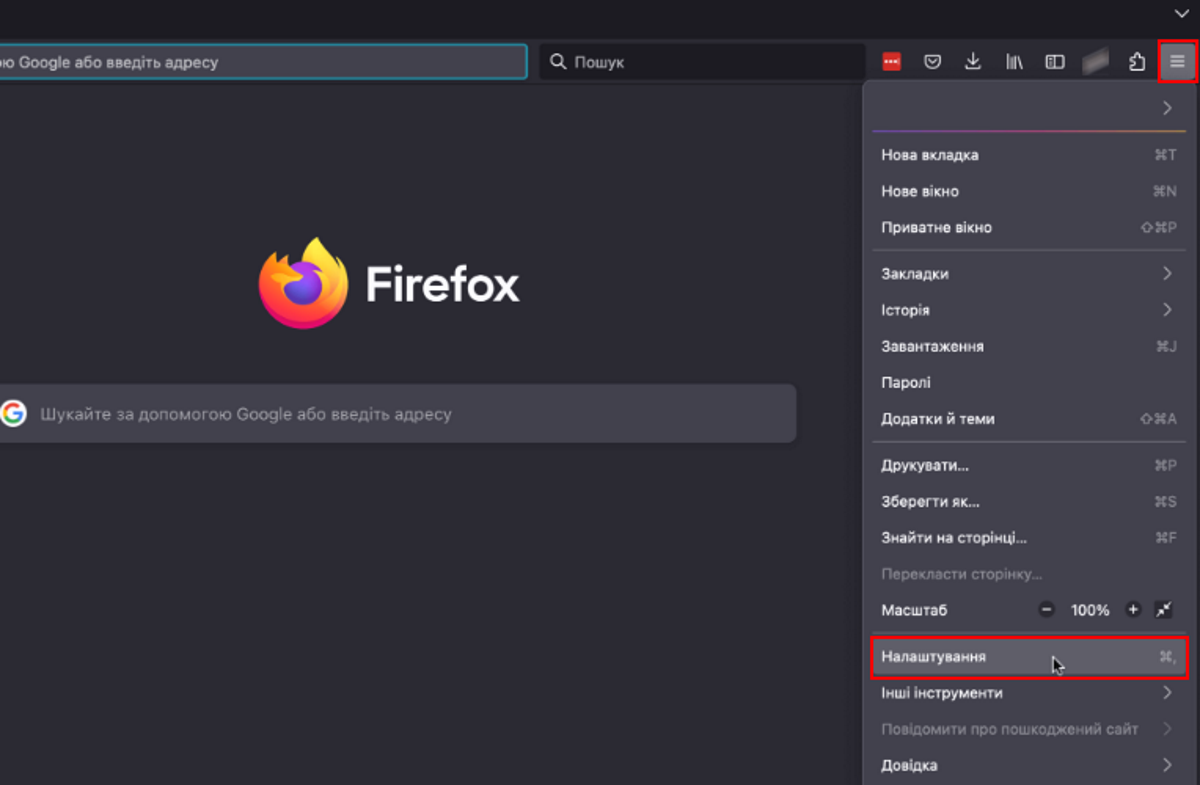This screenshot has height=785, width=1200.
Task: Select Нове вікно menu item
Action: [1029, 191]
